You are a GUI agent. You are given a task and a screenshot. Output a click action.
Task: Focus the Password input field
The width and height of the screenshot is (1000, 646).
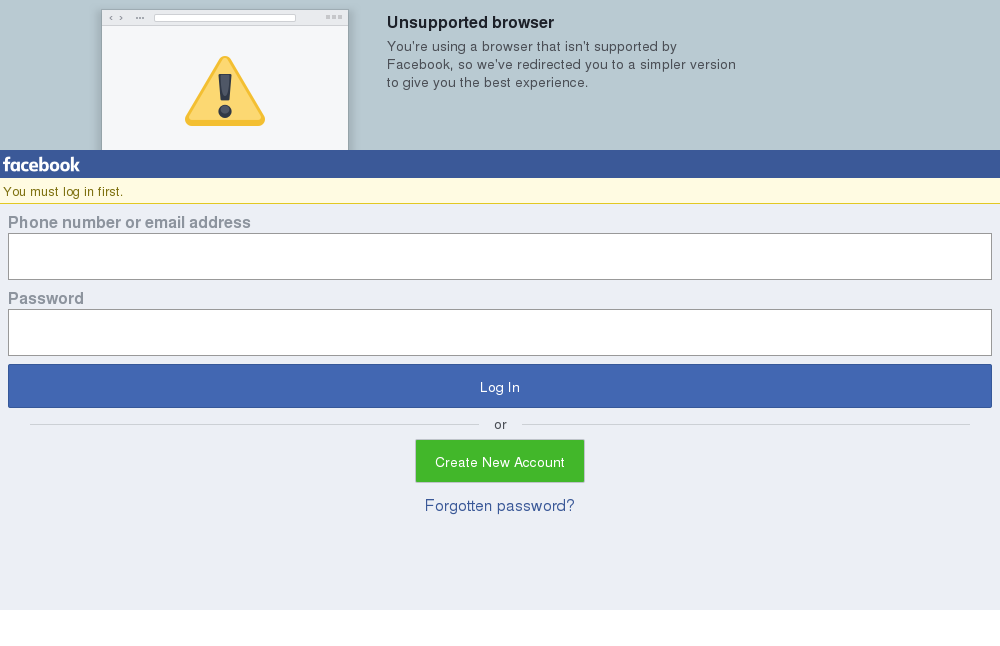coord(499,332)
